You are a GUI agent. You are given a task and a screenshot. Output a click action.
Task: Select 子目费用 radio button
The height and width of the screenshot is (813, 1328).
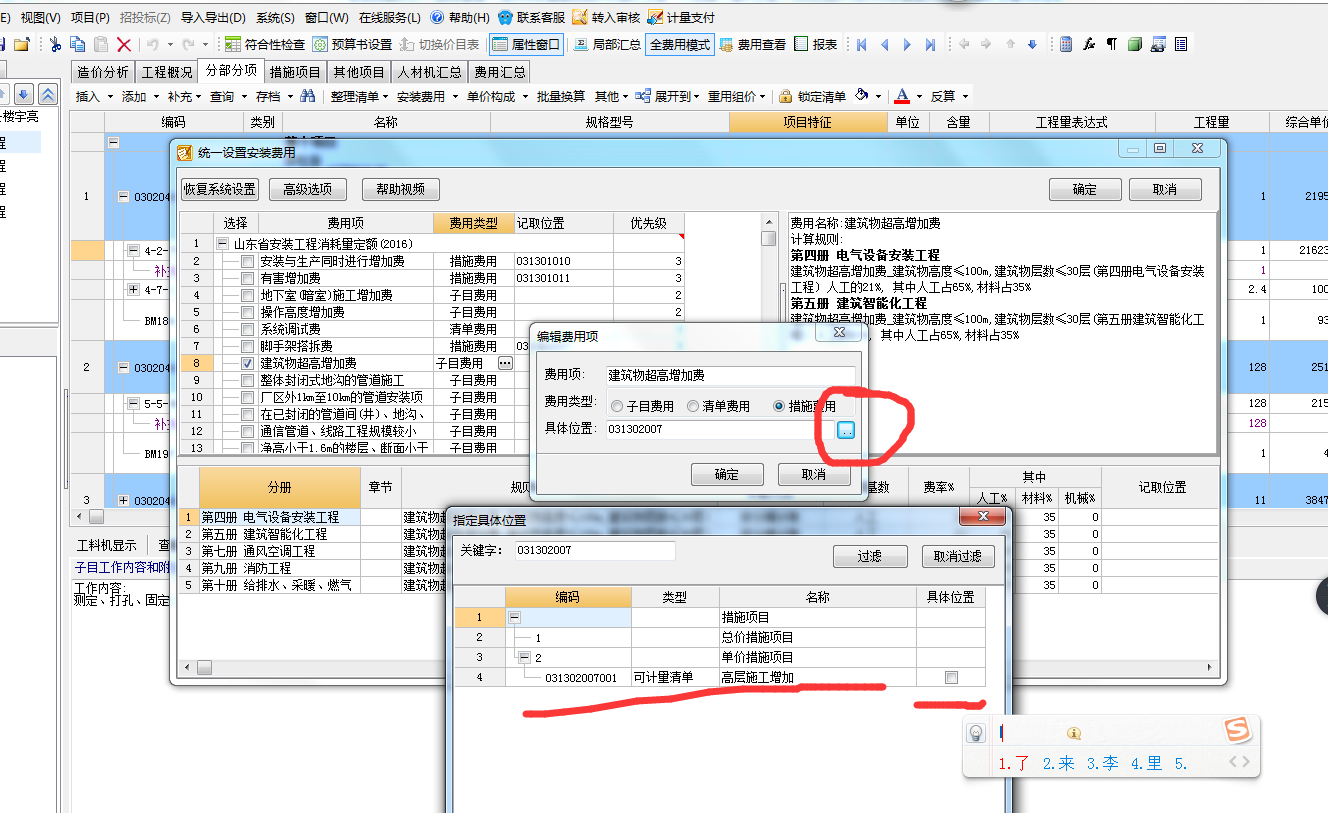tap(617, 406)
